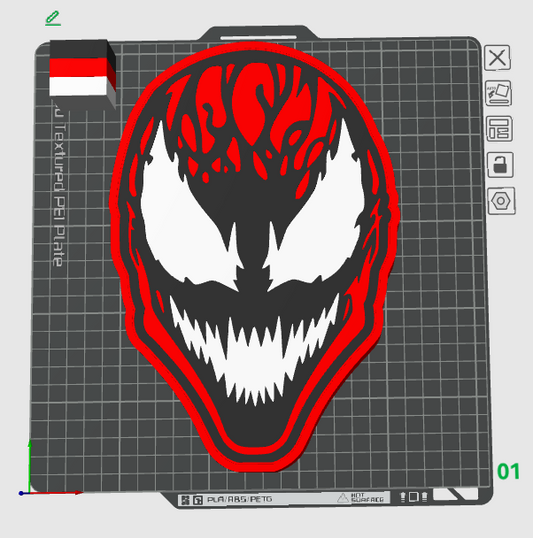The height and width of the screenshot is (538, 533).
Task: Auto-orient objects on this plate
Action: tap(498, 93)
